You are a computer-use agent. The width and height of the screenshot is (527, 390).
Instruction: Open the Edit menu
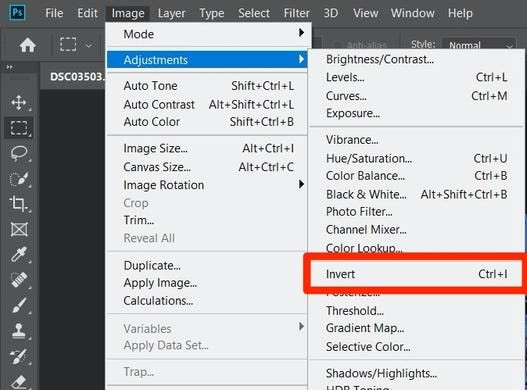coord(87,13)
